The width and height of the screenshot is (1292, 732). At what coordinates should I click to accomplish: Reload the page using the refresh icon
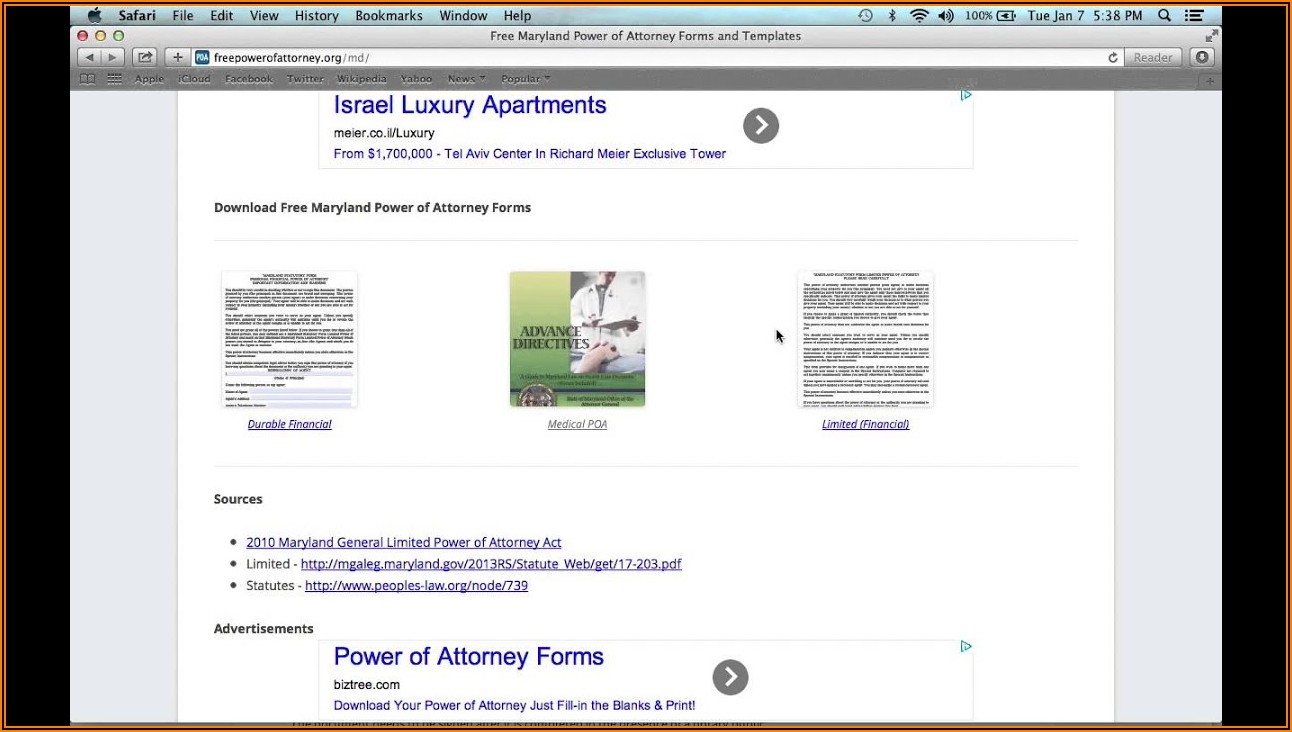1113,58
